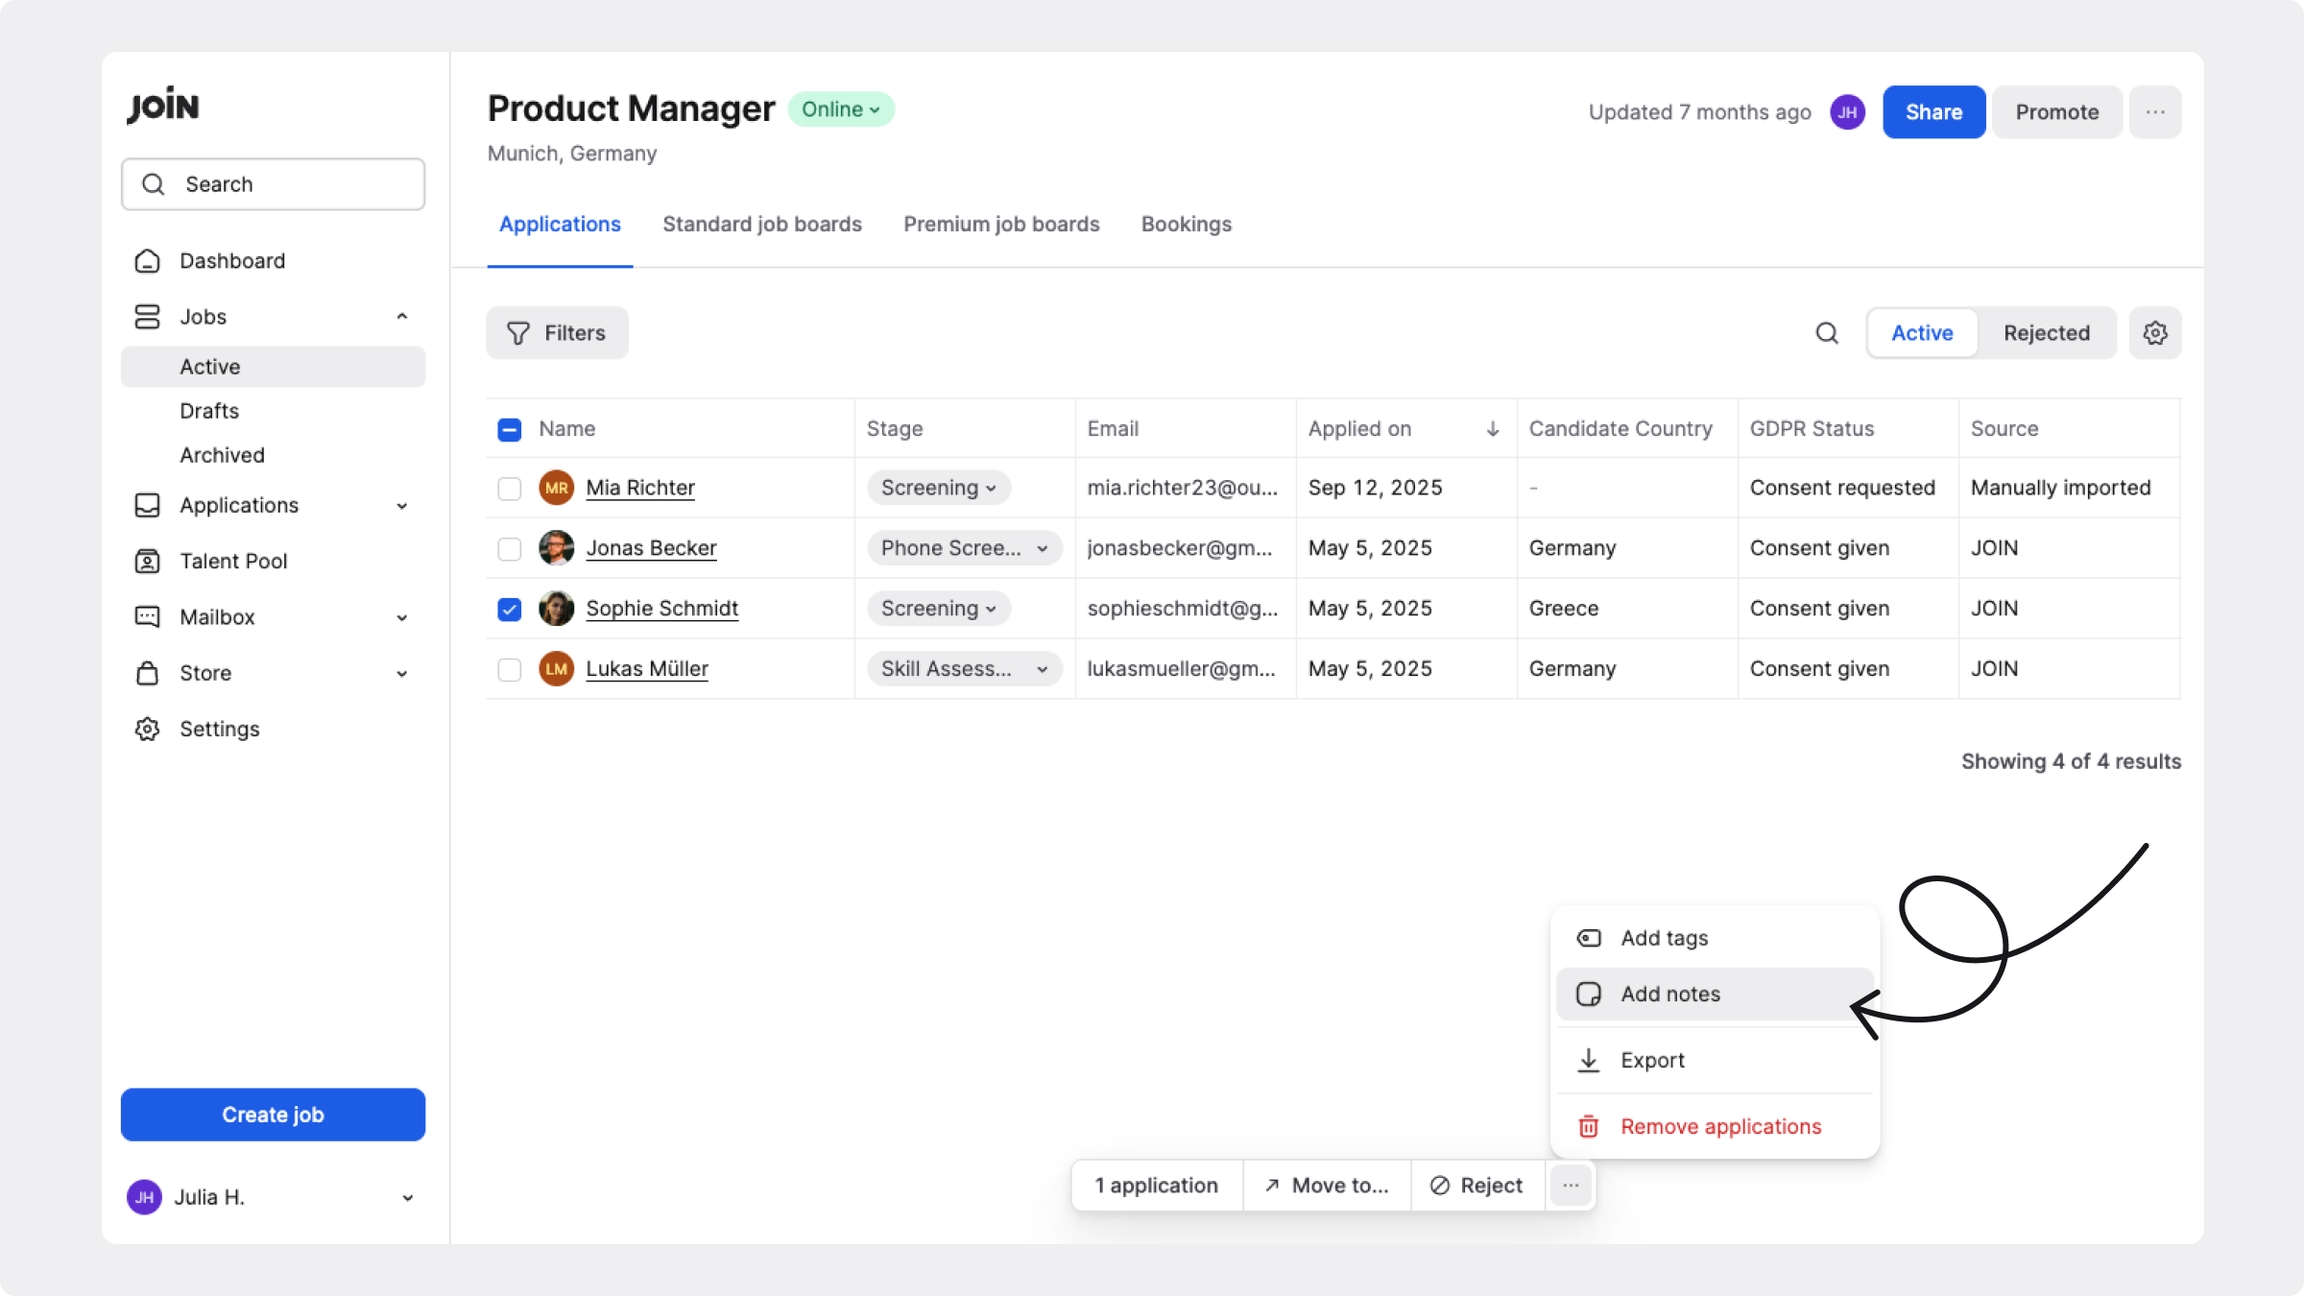Uncheck Sophie Schmidt's row checkbox
The image size is (2304, 1296).
coord(509,609)
